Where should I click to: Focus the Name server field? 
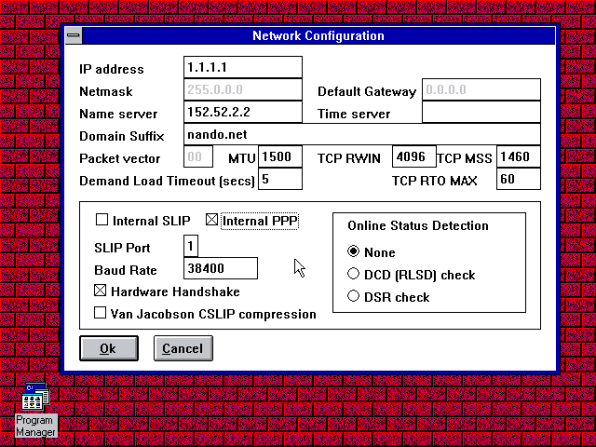coord(243,112)
